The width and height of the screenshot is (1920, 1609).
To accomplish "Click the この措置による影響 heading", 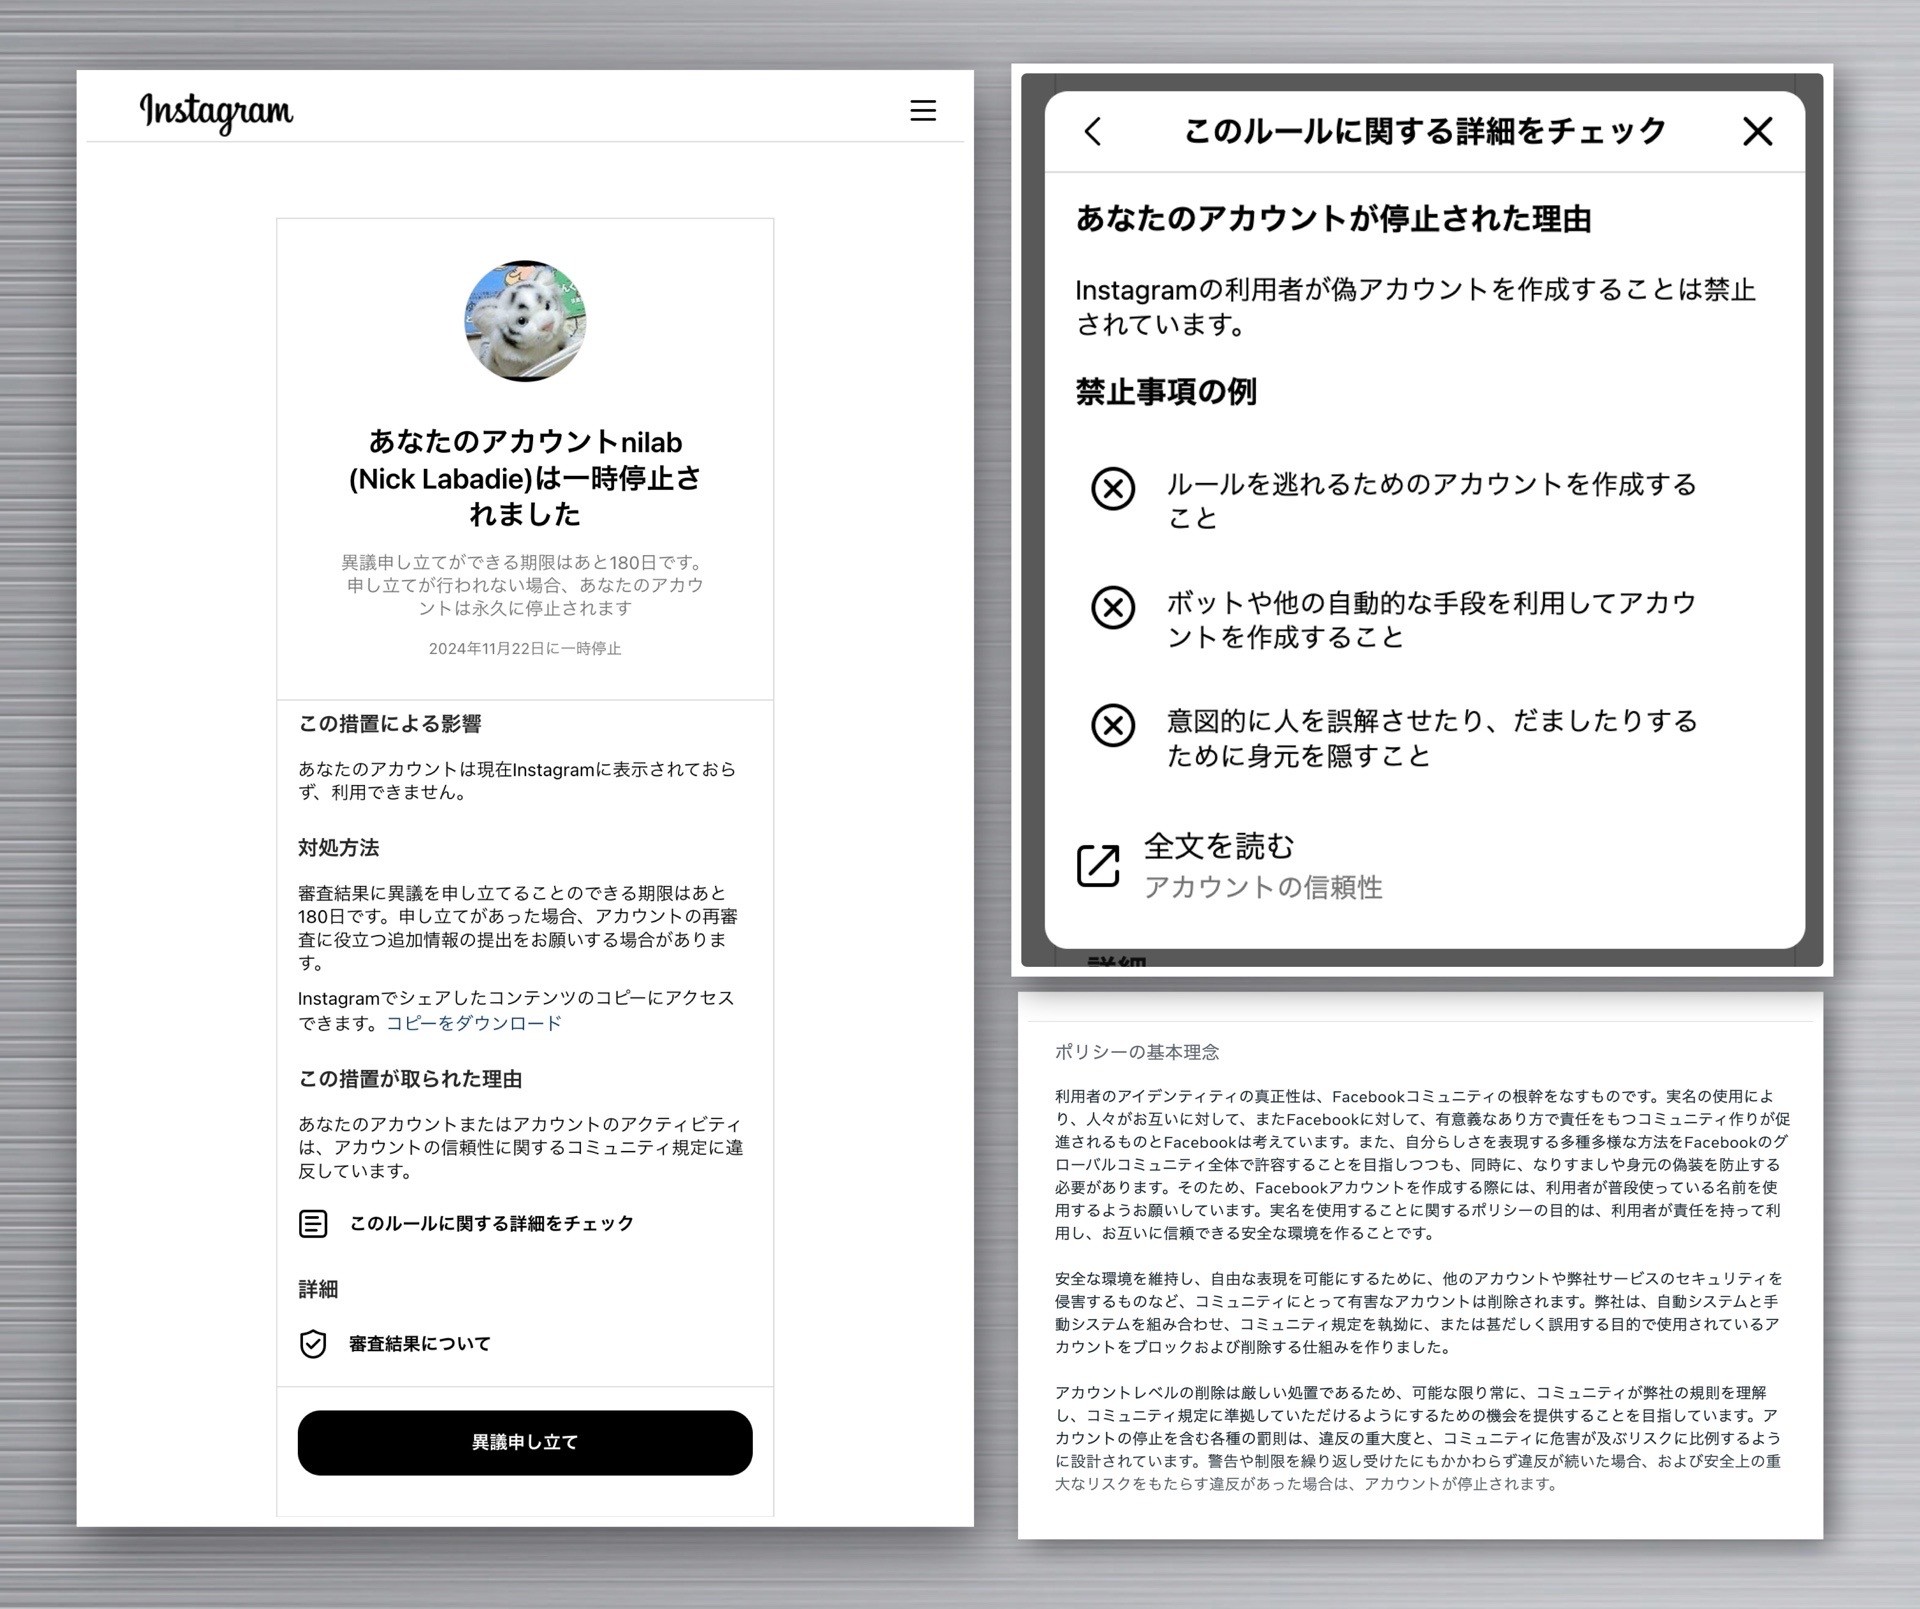I will point(390,724).
